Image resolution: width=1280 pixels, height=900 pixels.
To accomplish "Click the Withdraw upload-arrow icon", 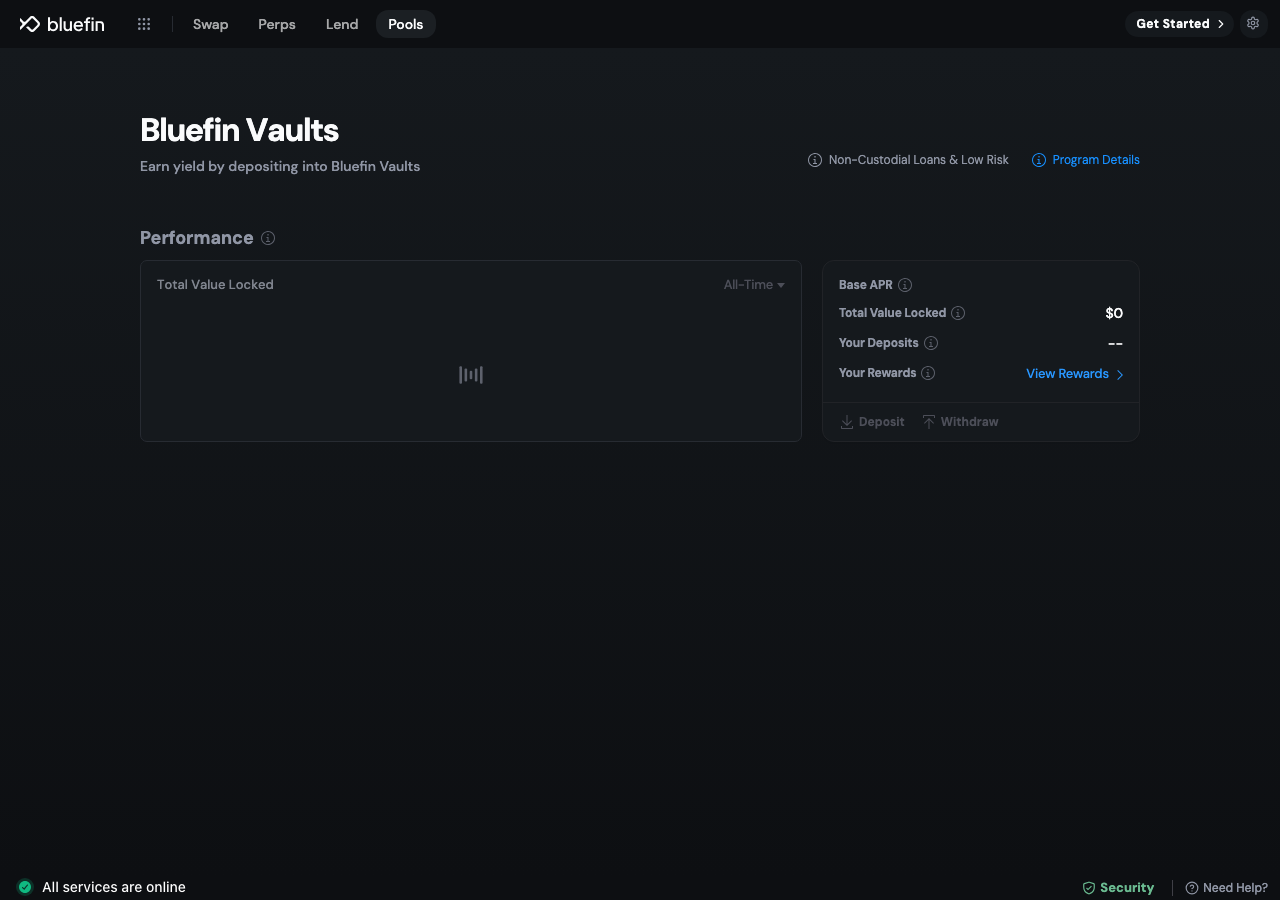I will [929, 422].
